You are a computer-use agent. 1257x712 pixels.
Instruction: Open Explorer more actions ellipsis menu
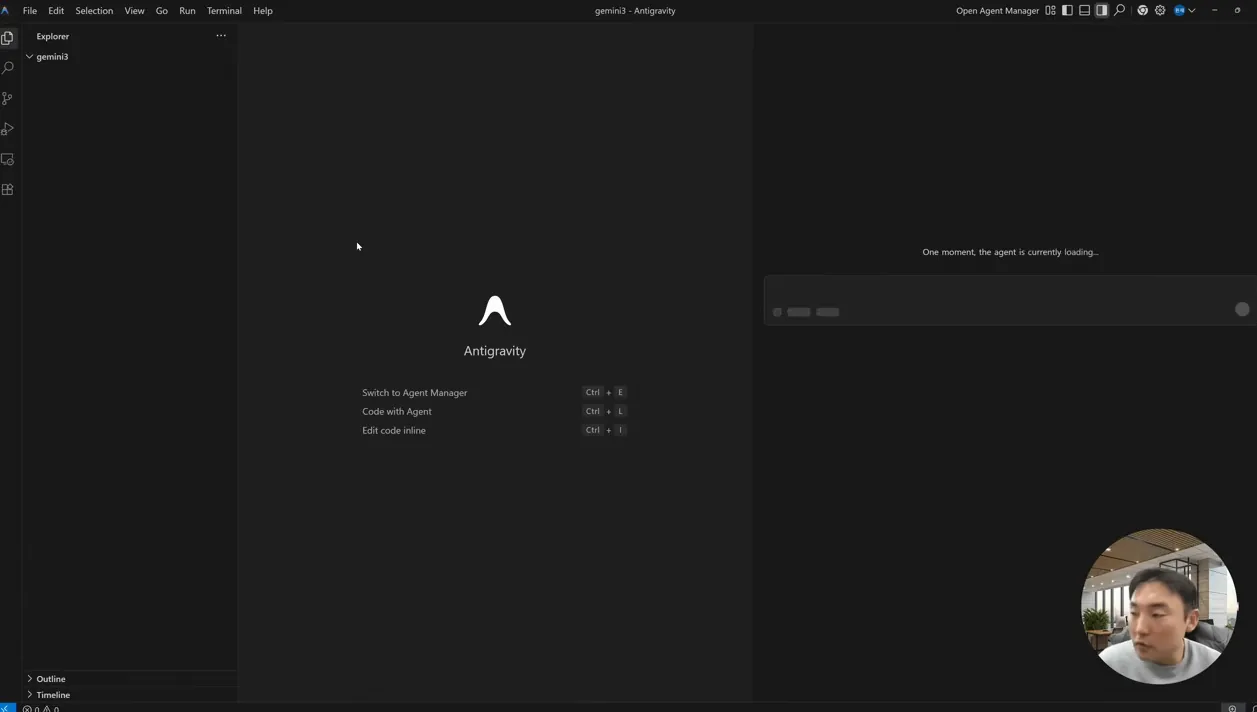point(221,36)
